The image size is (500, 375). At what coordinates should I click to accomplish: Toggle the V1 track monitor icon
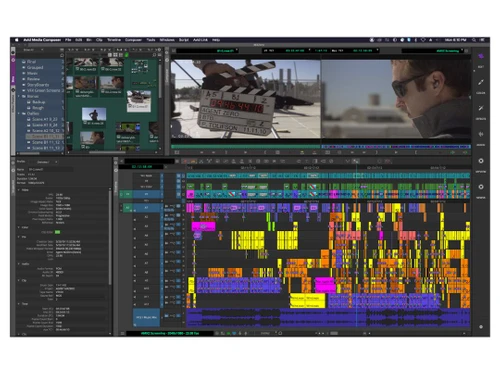tap(179, 194)
